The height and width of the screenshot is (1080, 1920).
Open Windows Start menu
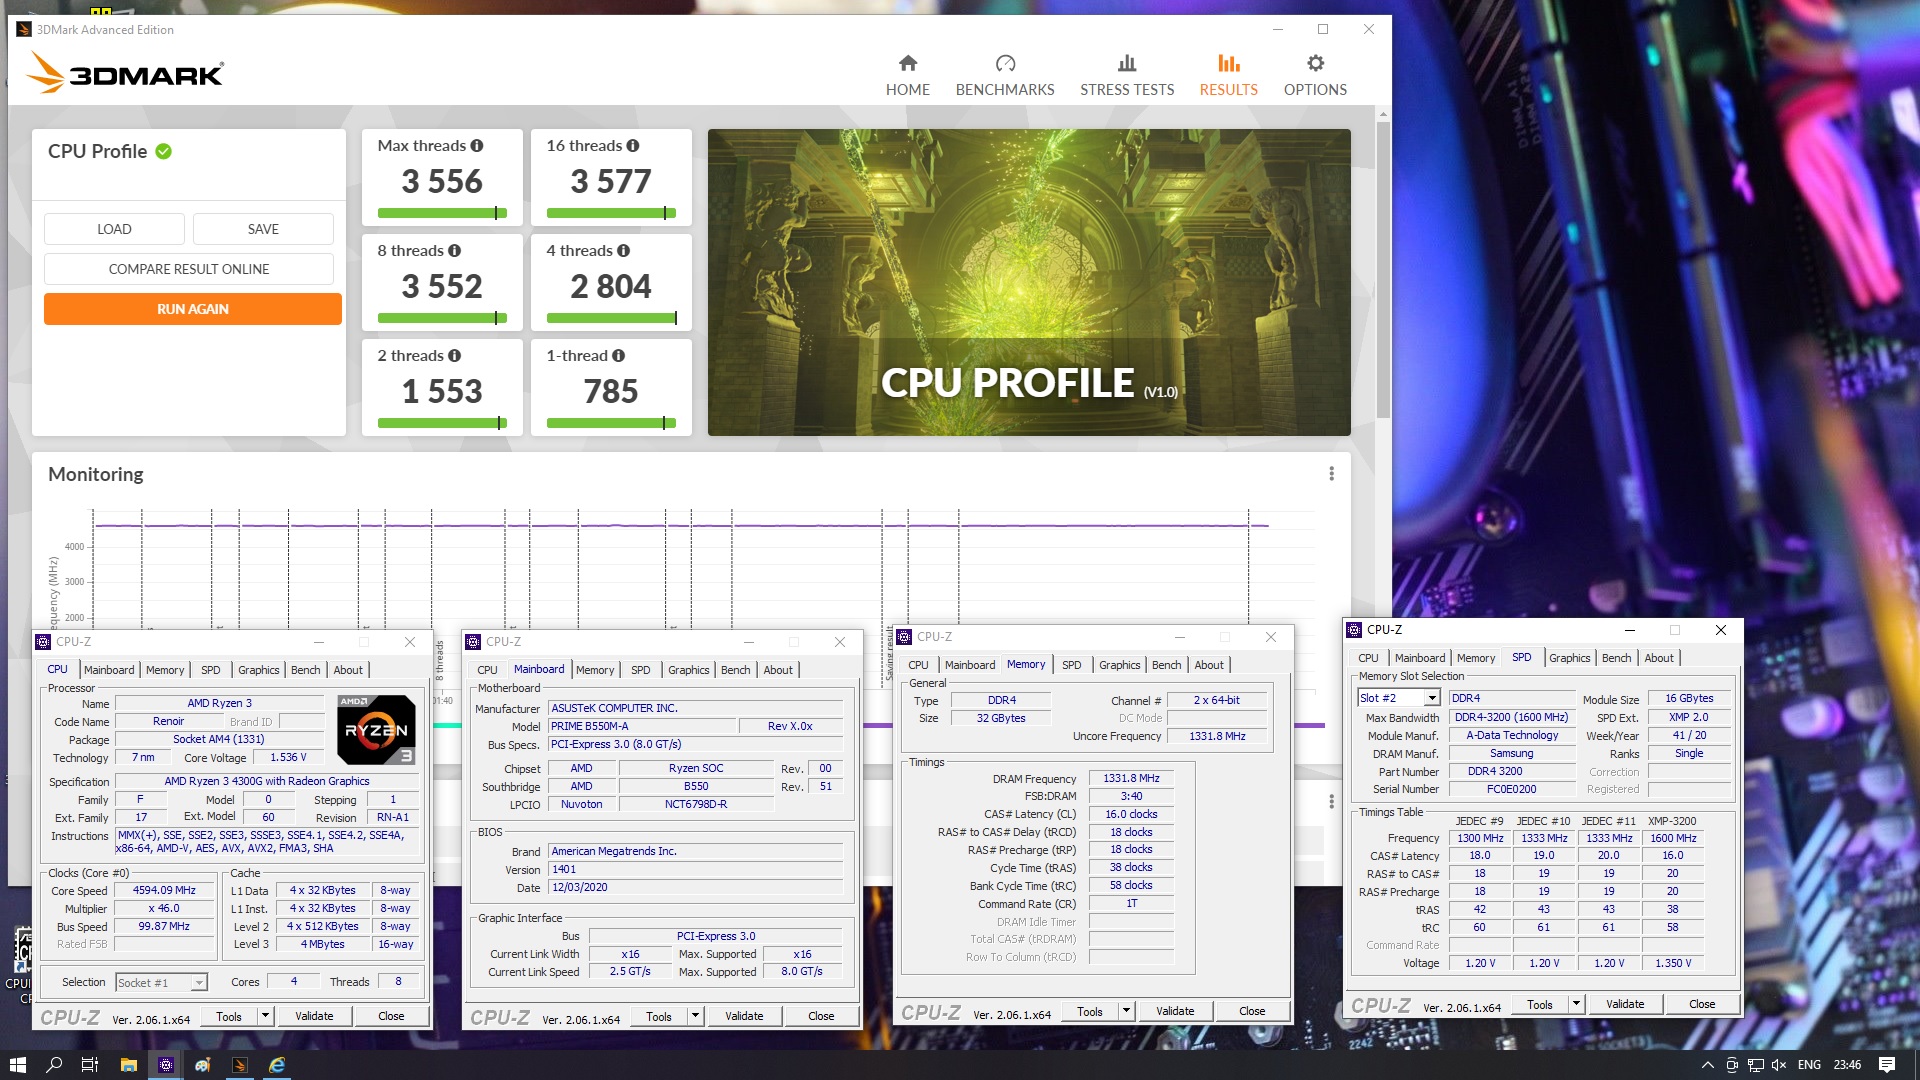click(x=17, y=1065)
